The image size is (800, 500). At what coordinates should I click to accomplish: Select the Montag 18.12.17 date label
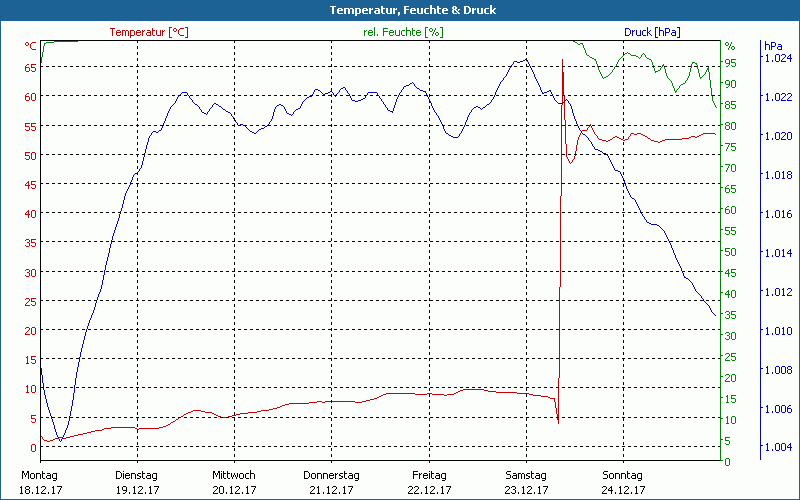pos(39,482)
